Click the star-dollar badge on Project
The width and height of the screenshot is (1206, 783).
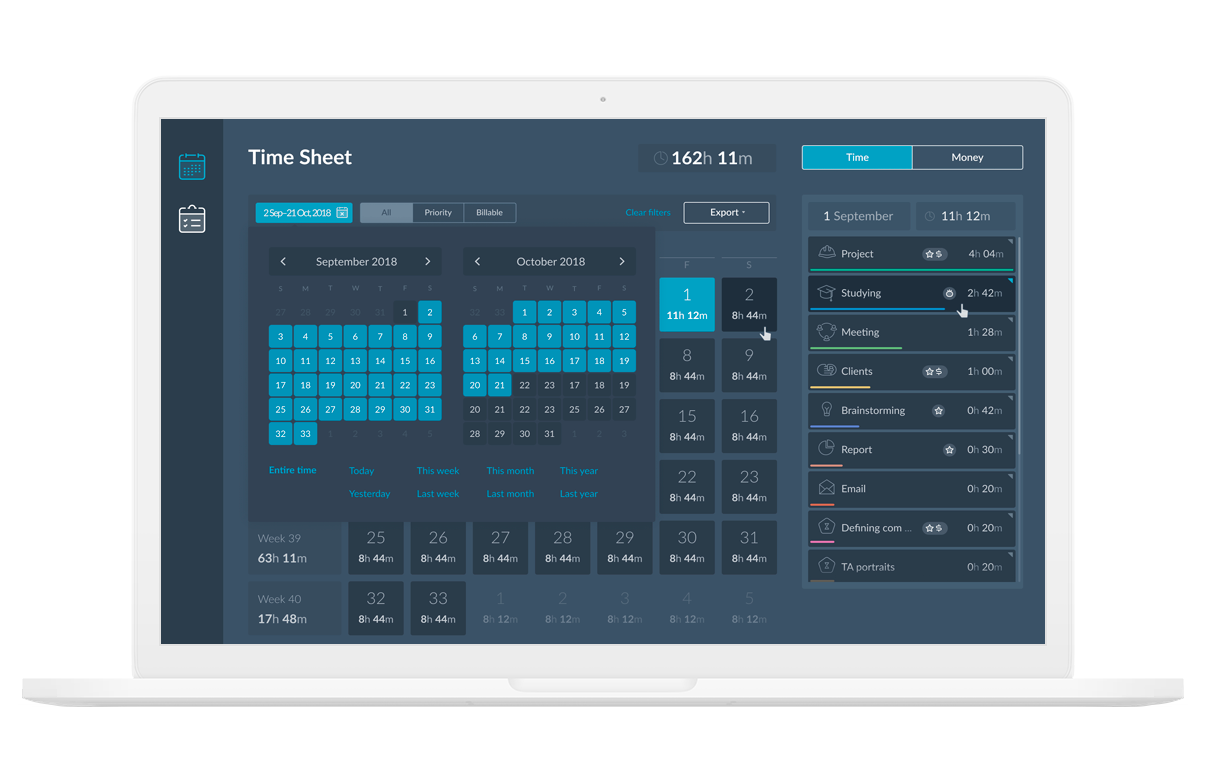point(934,254)
